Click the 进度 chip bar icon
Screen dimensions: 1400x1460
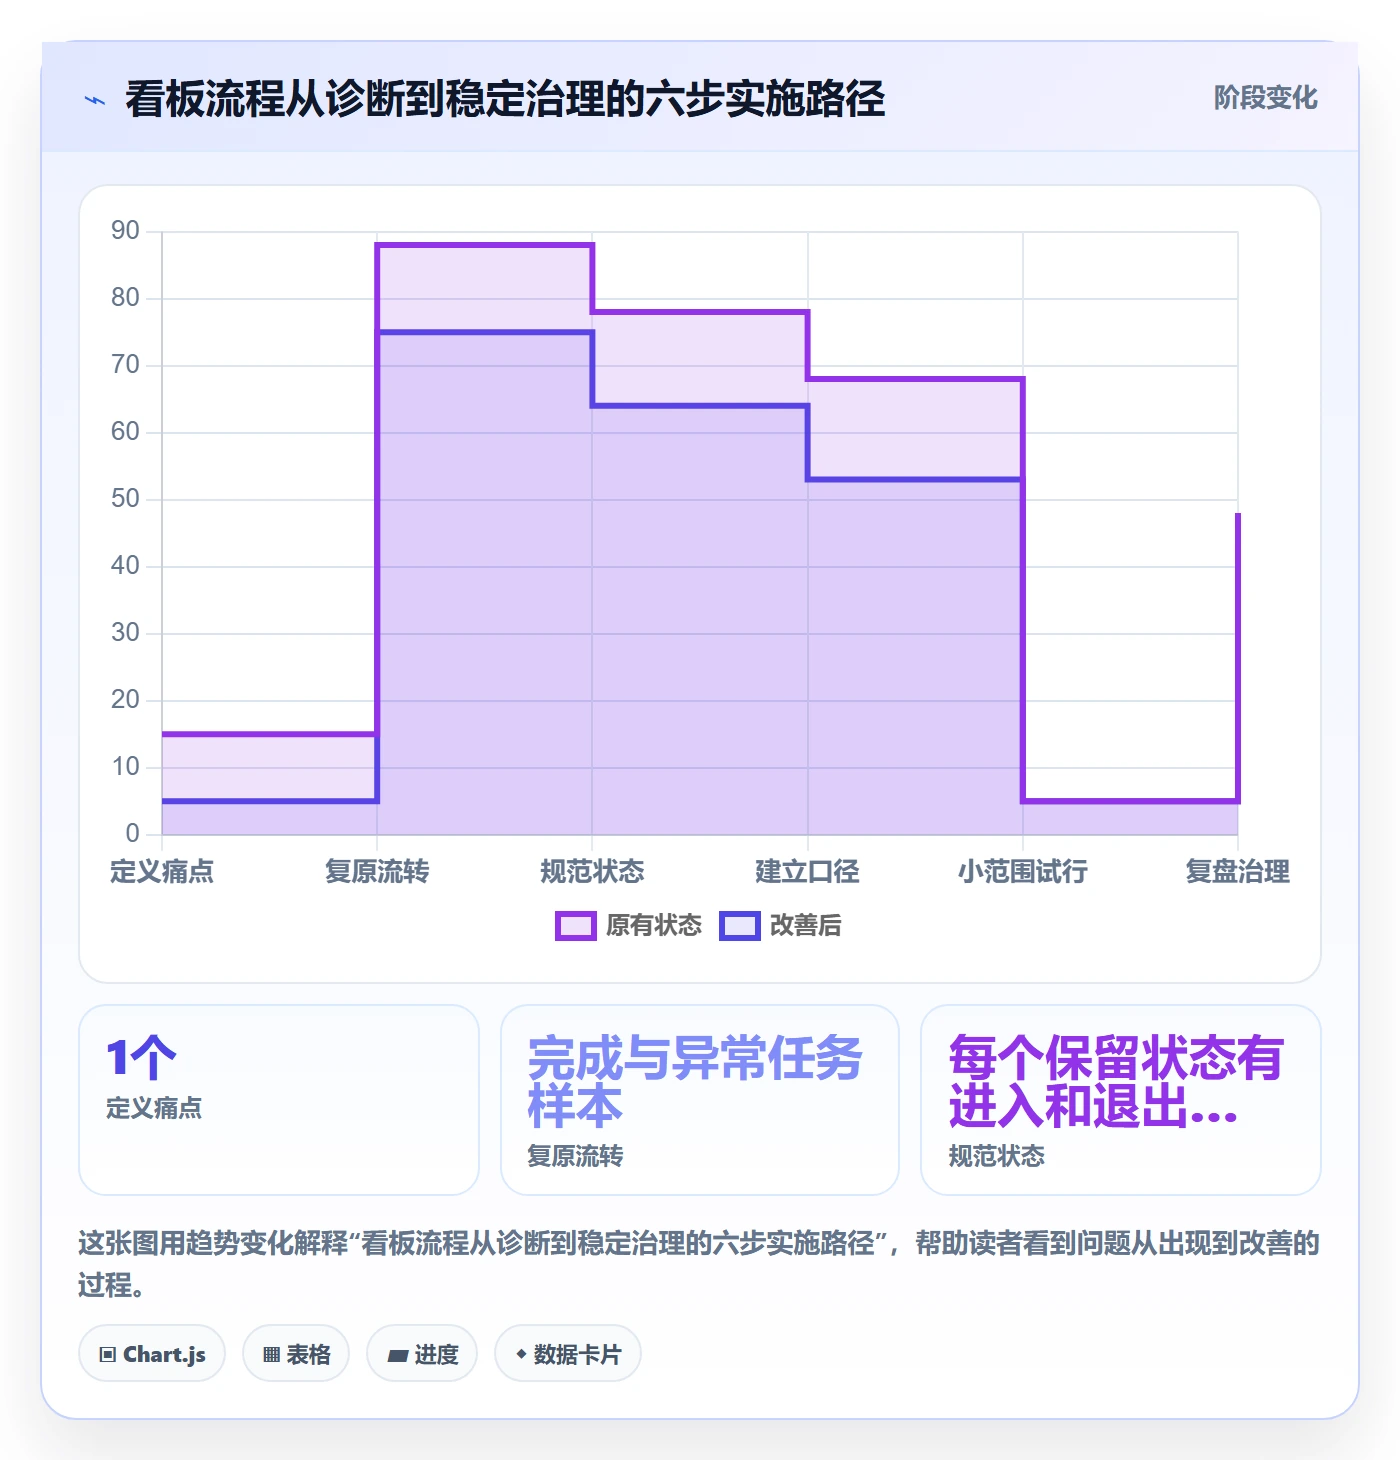click(x=398, y=1356)
